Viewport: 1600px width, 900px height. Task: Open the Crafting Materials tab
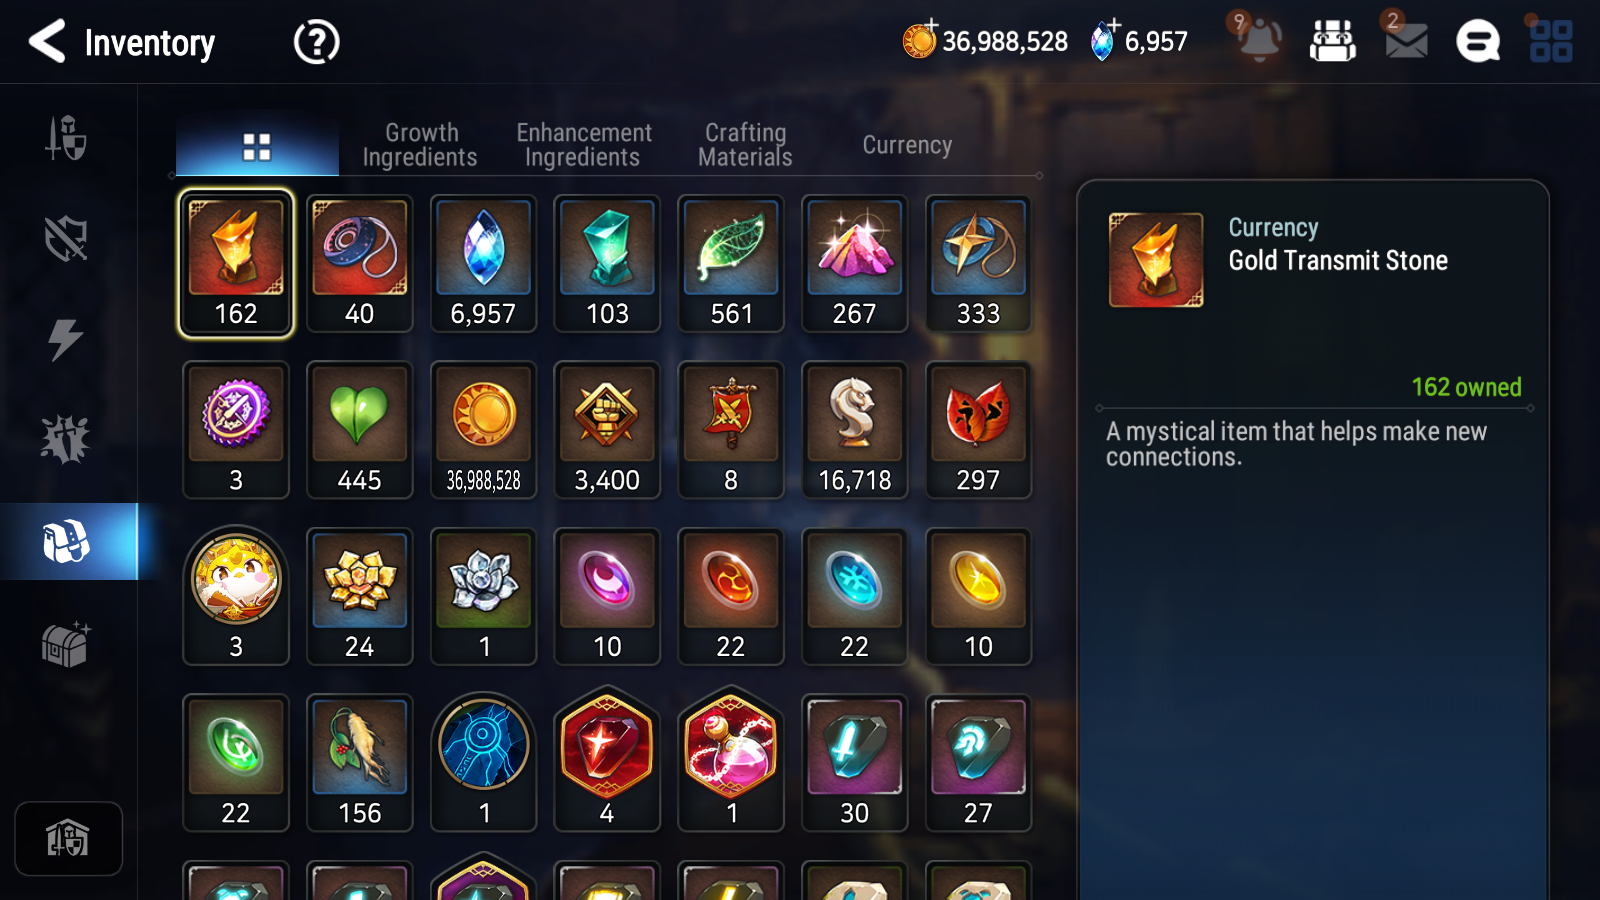[x=745, y=145]
